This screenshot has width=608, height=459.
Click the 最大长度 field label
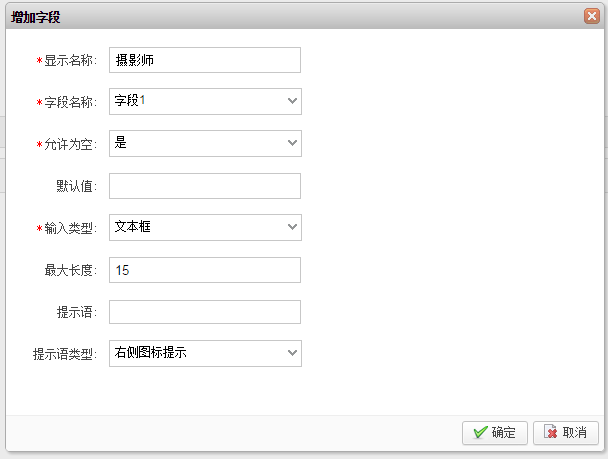point(70,270)
